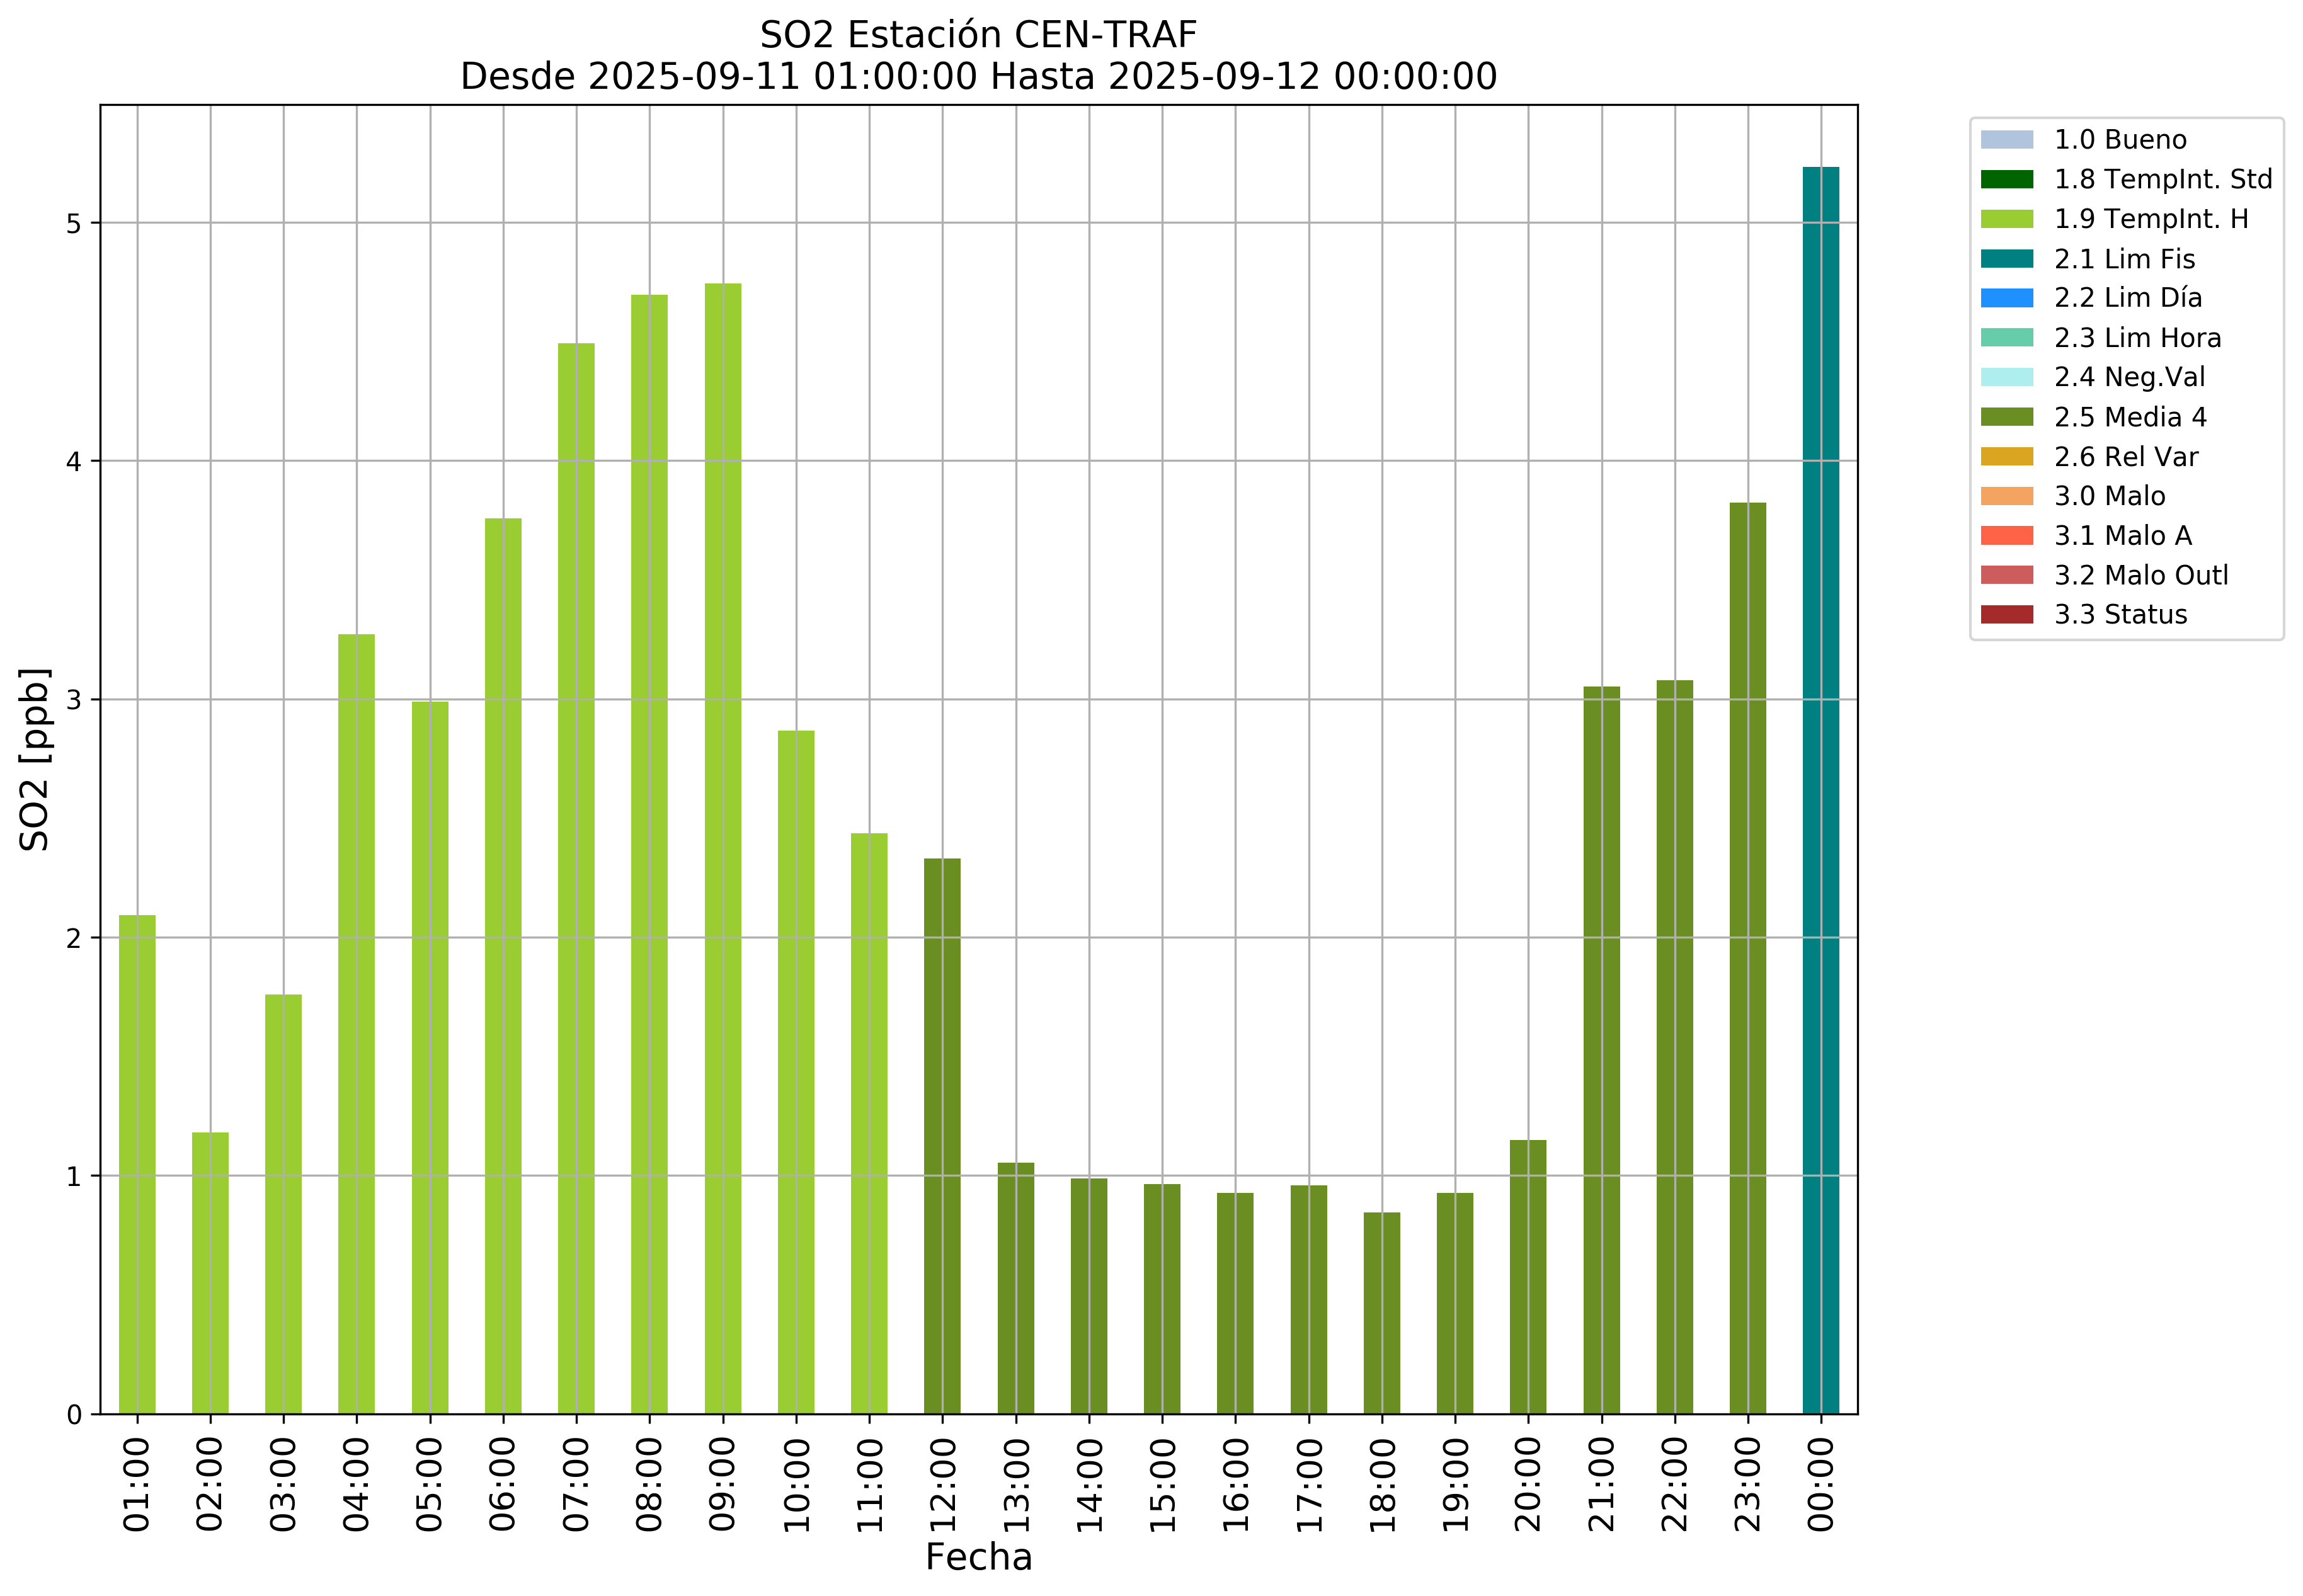Click the Fecha x-axis label
The image size is (2303, 1596).
977,1558
